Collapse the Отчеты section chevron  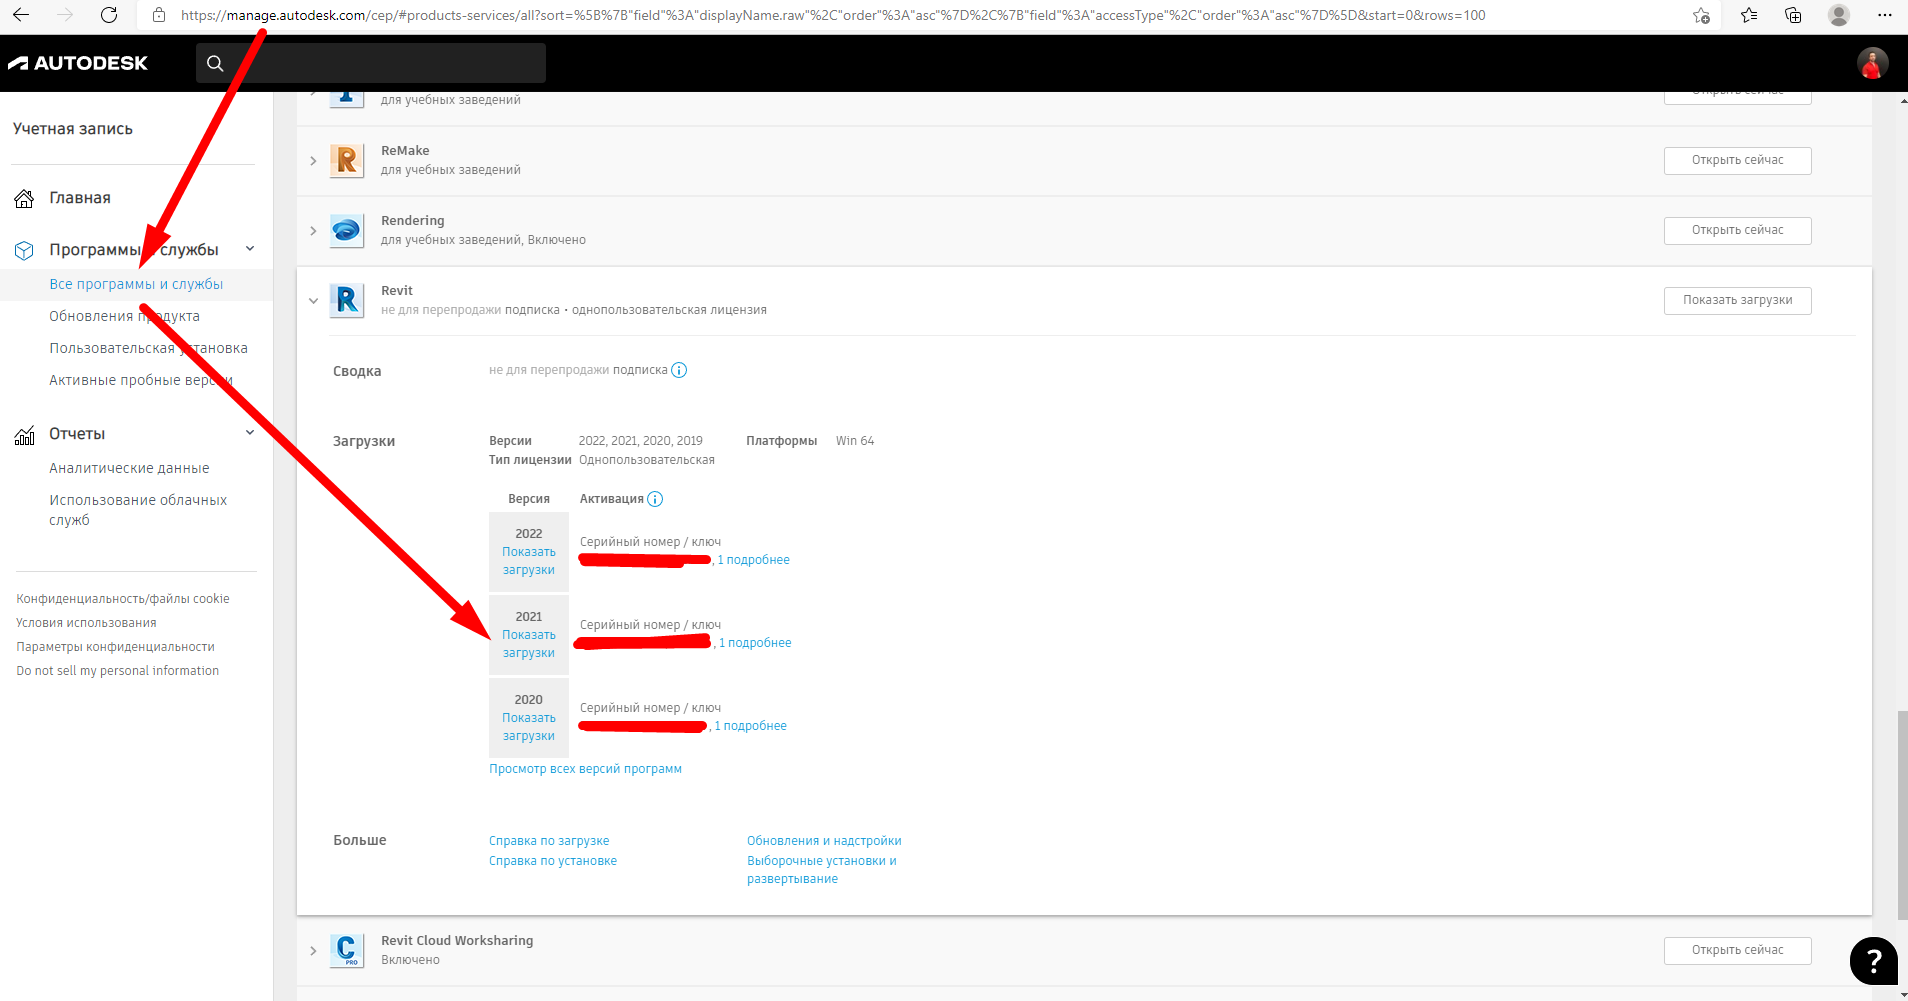(x=250, y=433)
